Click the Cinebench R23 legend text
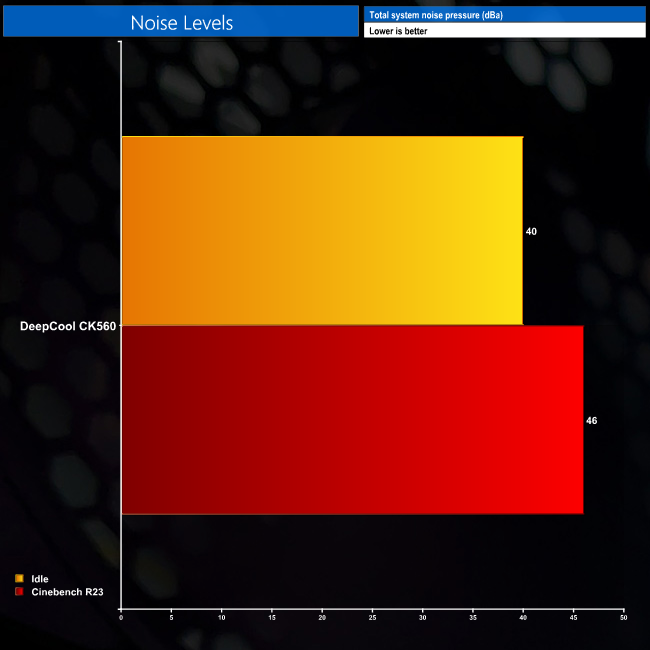 click(x=67, y=592)
